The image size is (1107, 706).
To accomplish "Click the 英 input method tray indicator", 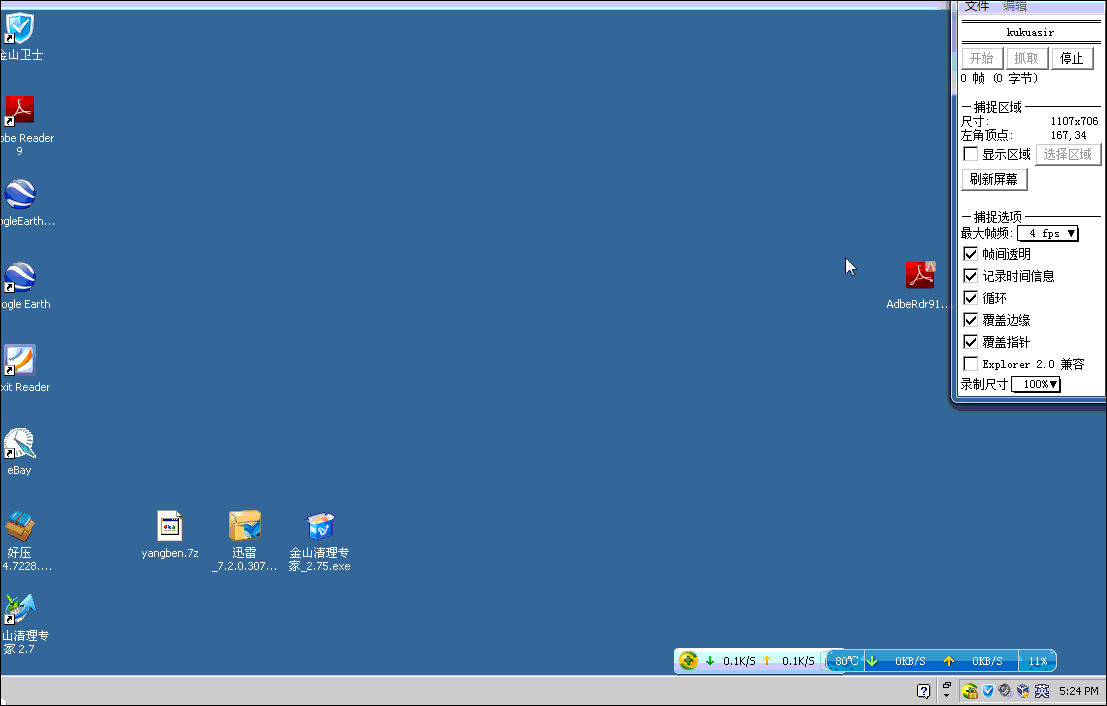I will point(1041,691).
